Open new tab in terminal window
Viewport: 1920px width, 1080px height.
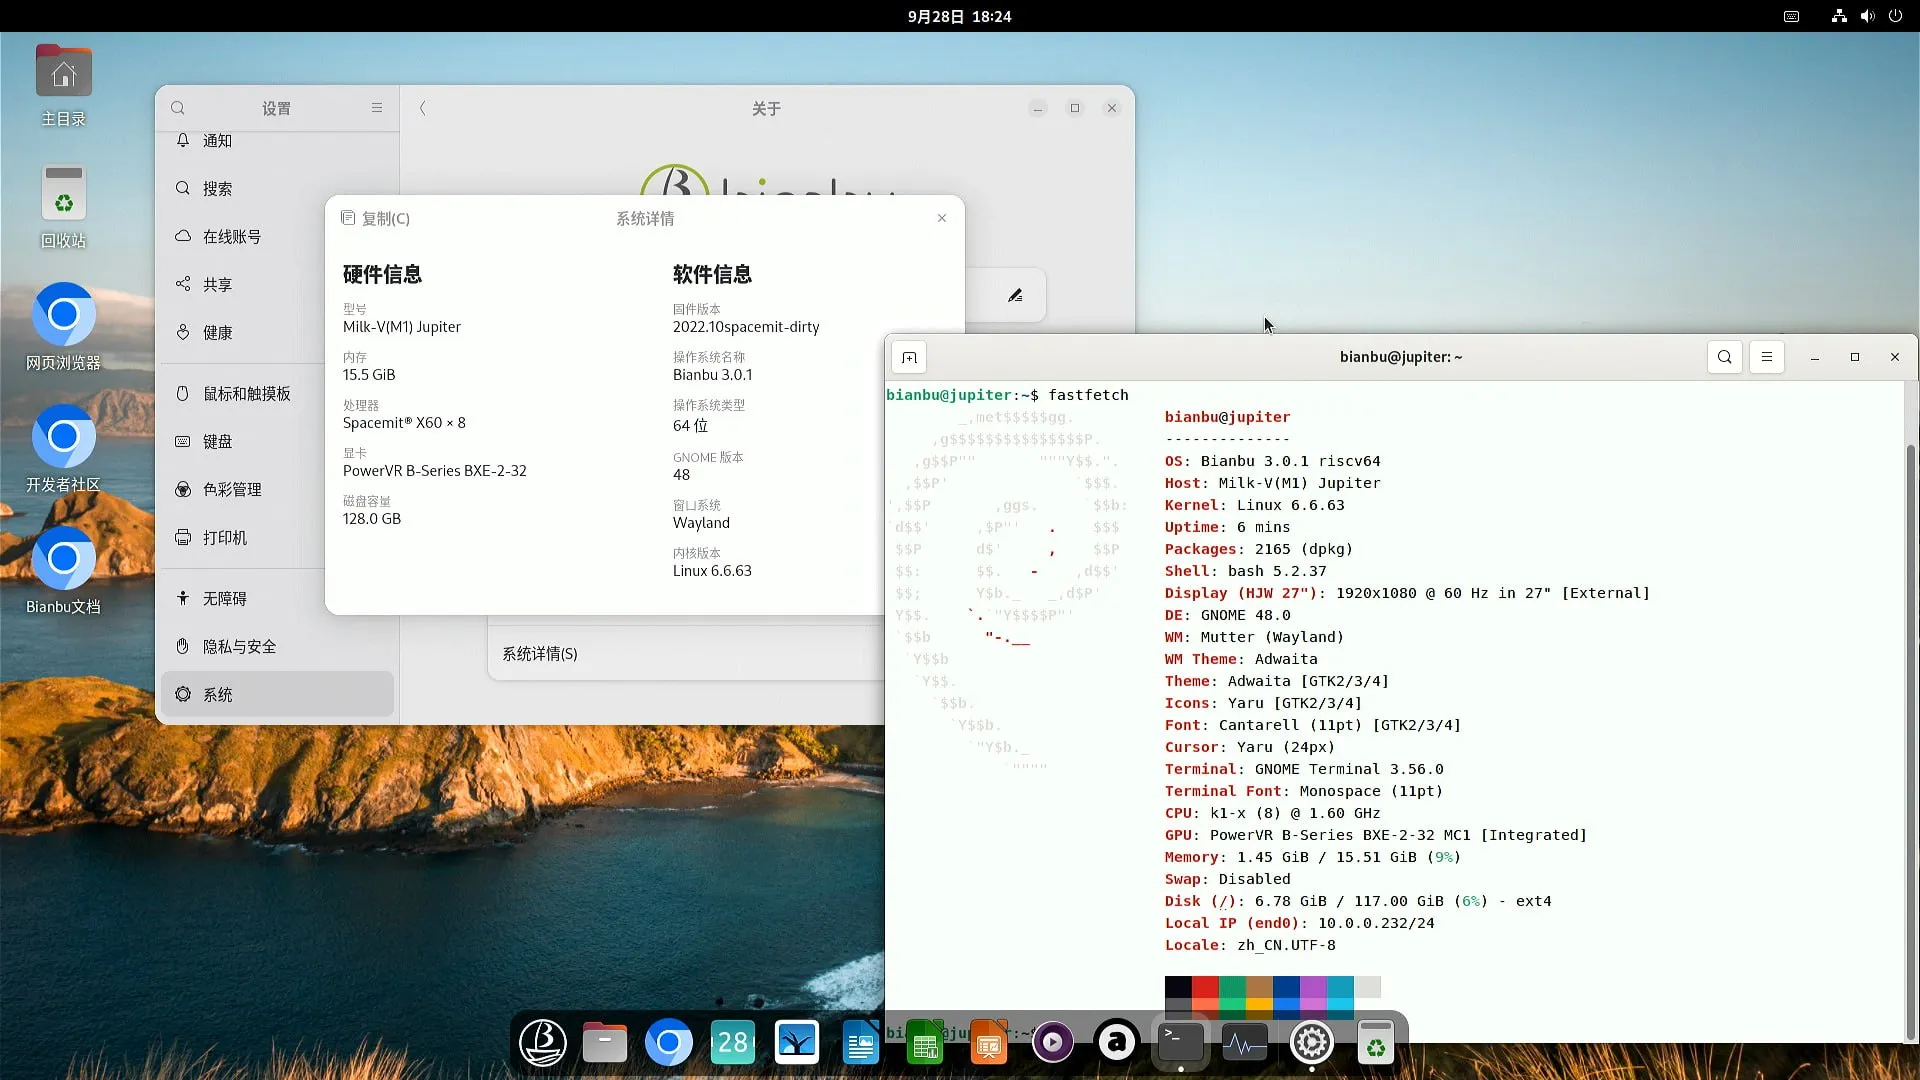click(x=909, y=357)
